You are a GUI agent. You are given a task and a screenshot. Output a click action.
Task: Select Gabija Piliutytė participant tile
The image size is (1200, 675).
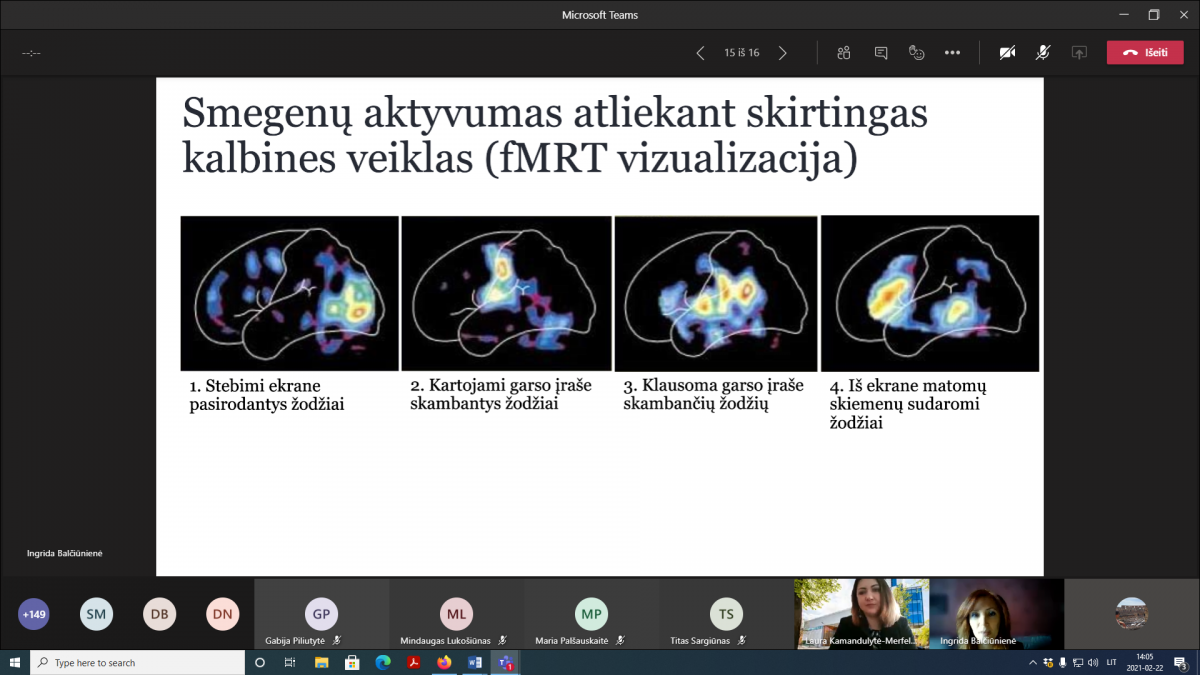tap(321, 614)
